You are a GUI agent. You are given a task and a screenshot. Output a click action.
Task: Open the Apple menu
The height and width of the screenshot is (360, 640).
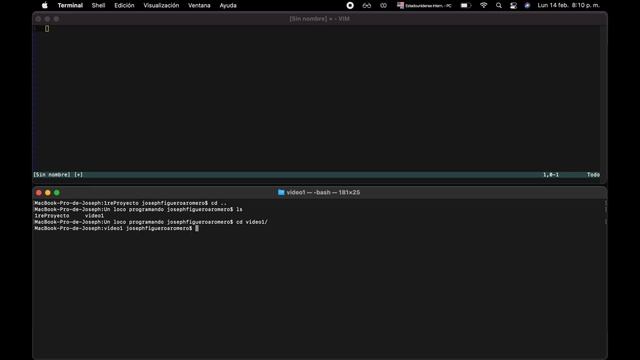point(45,5)
